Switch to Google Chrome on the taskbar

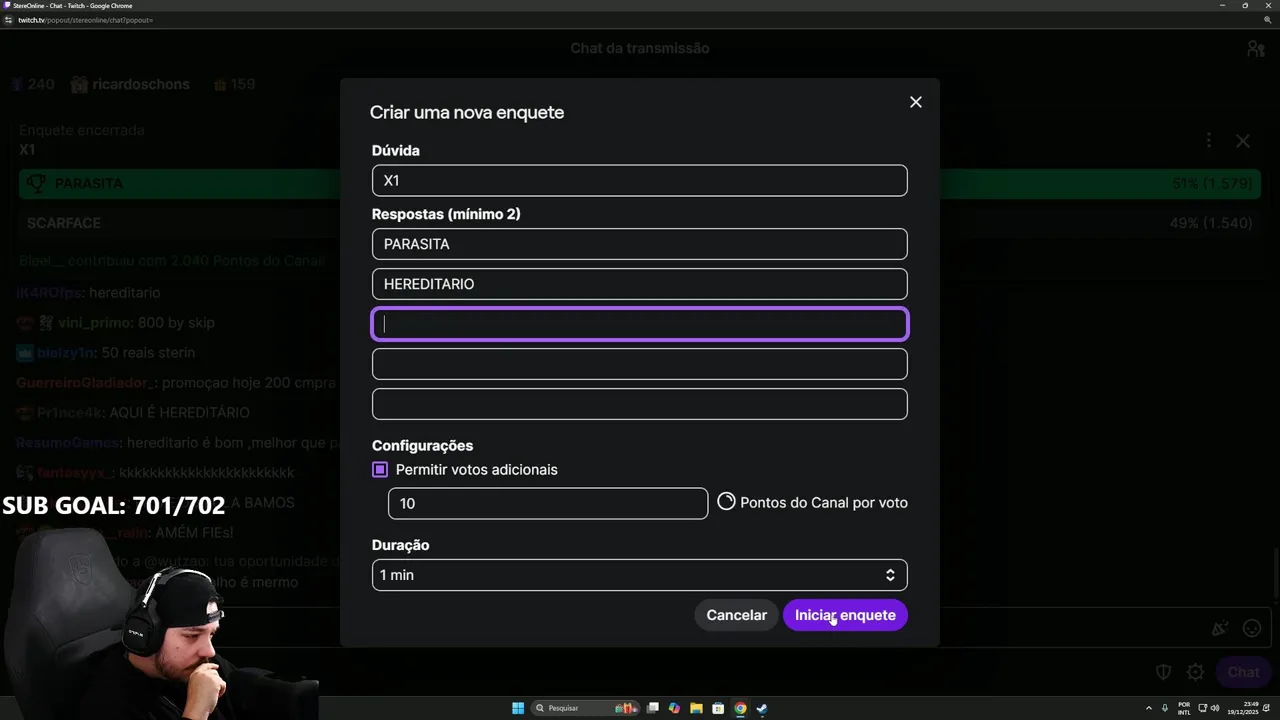point(740,708)
